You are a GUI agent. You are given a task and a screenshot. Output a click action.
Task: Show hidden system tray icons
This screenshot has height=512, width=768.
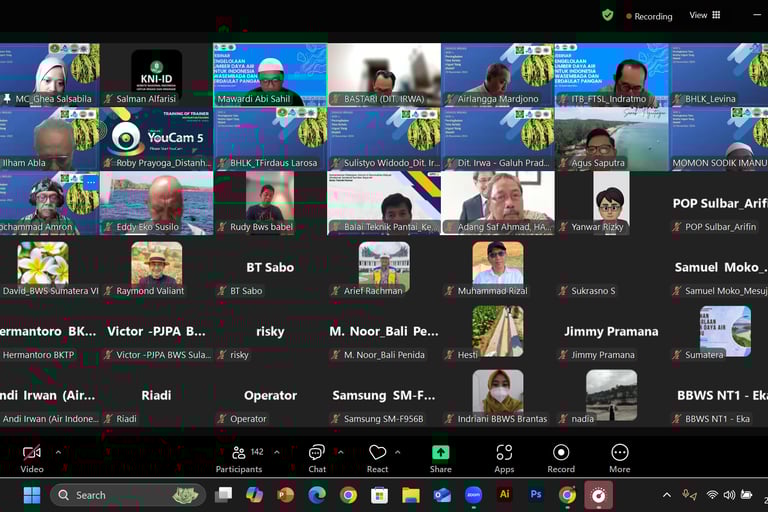pos(667,495)
